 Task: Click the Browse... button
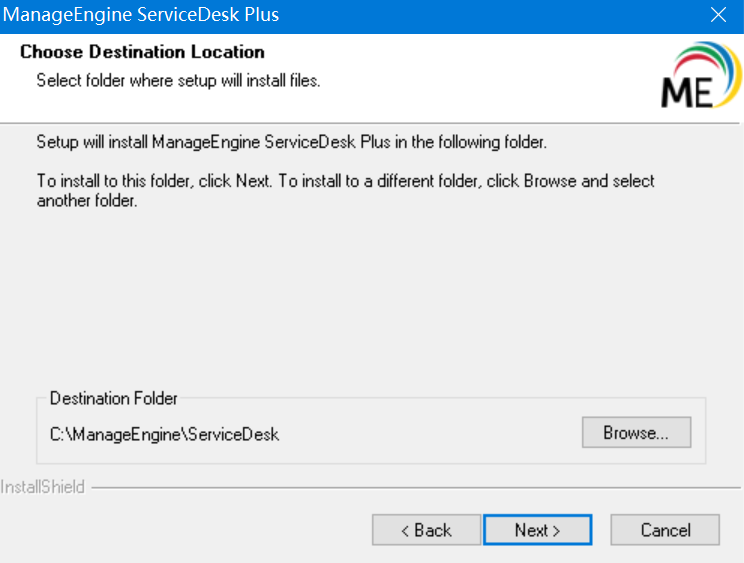636,434
